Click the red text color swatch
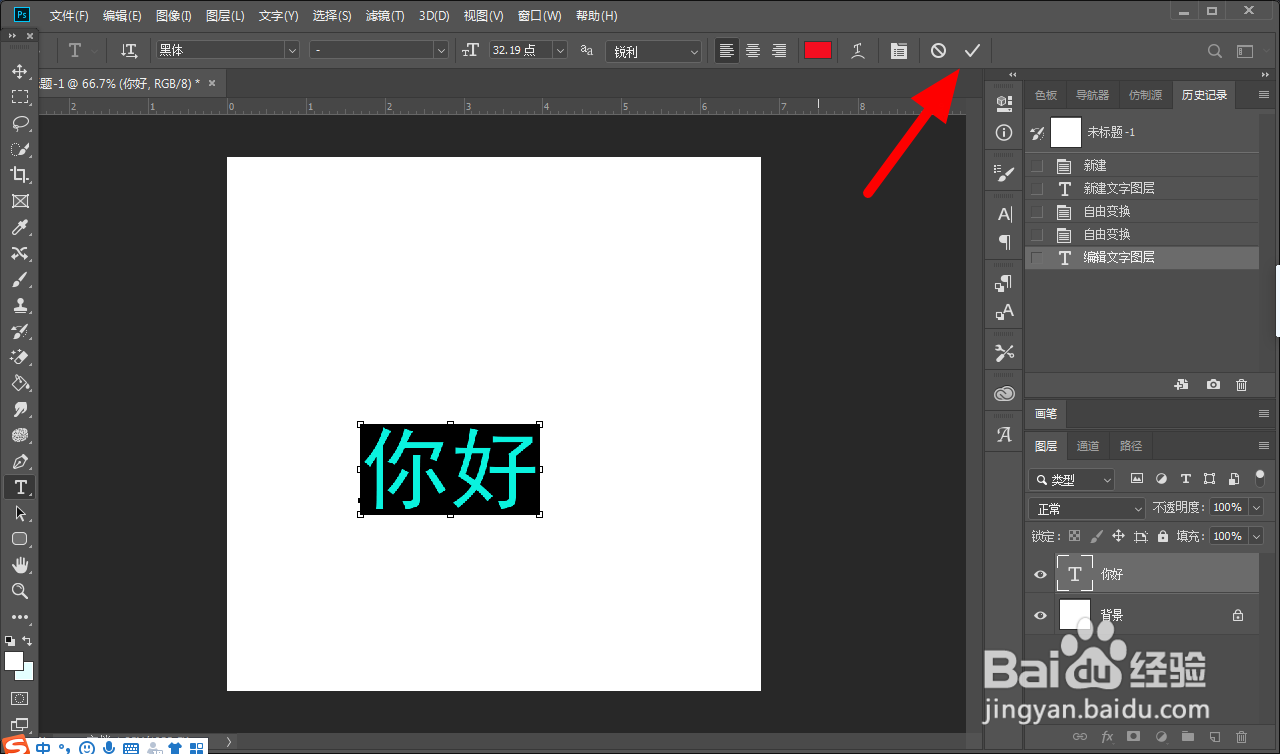Screen dimensions: 1280x754 [x=817, y=50]
